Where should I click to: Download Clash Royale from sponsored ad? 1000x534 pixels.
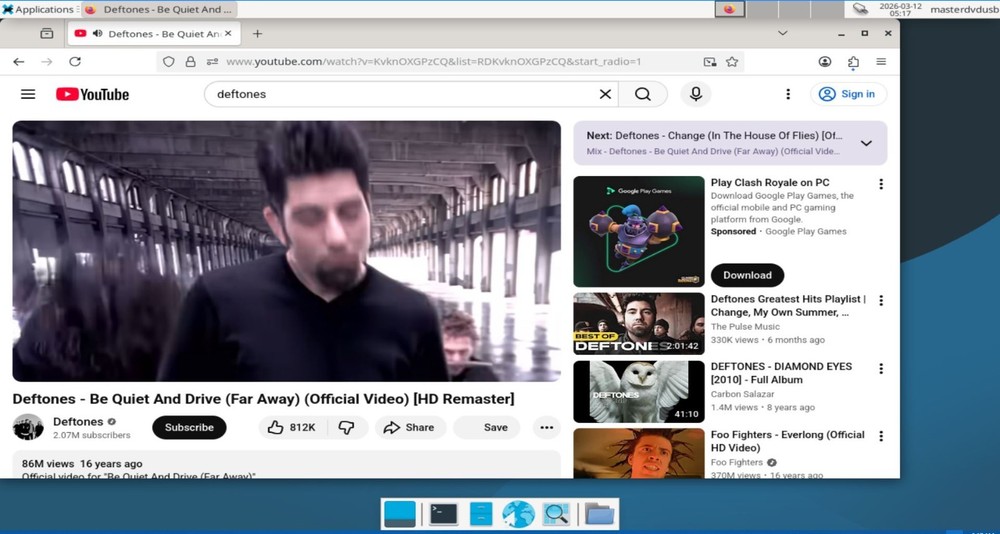[747, 275]
